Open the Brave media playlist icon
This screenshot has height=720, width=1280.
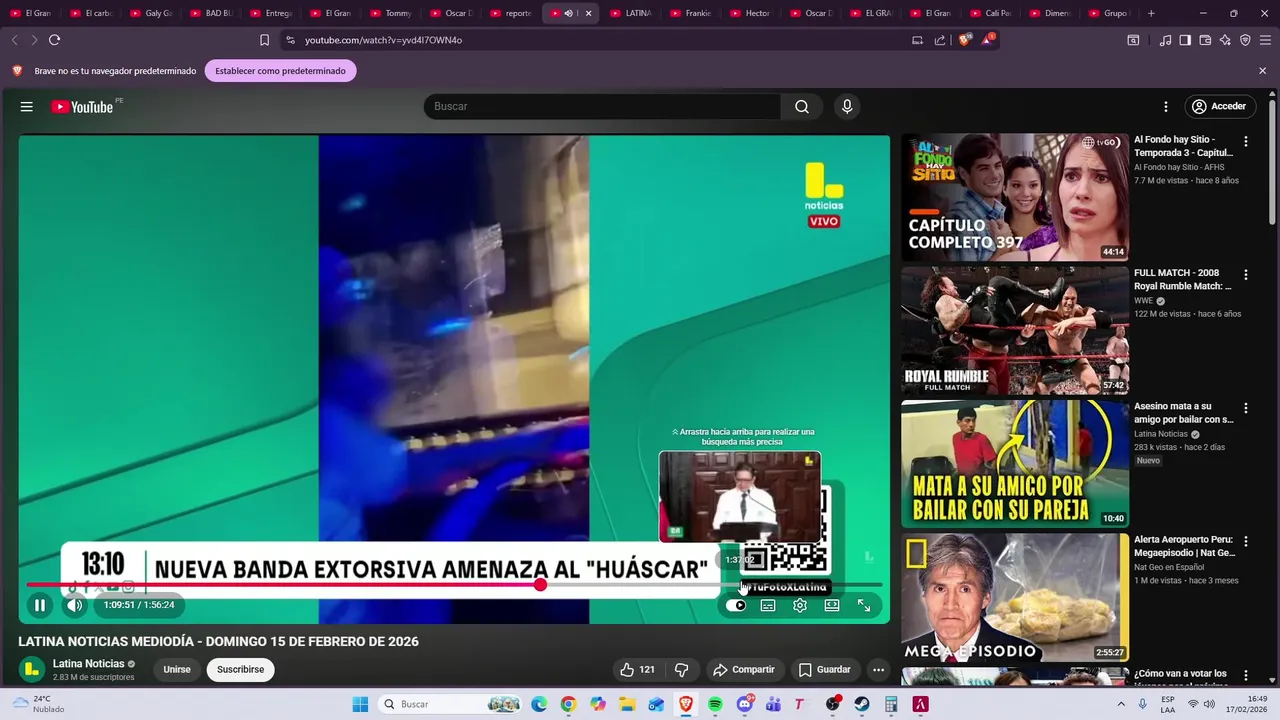[1165, 40]
